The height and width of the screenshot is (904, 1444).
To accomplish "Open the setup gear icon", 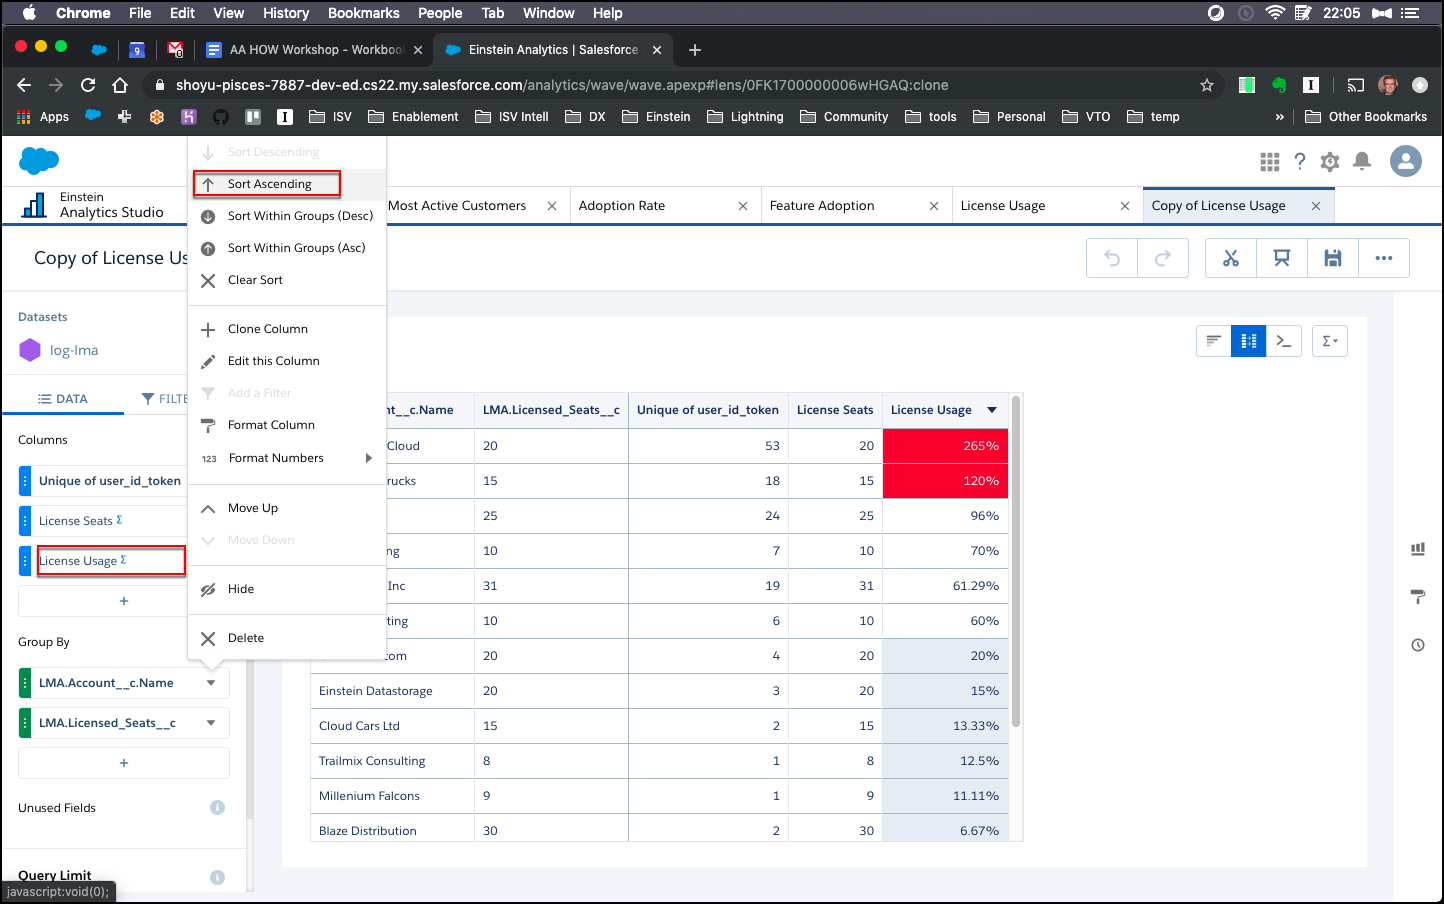I will click(1330, 161).
